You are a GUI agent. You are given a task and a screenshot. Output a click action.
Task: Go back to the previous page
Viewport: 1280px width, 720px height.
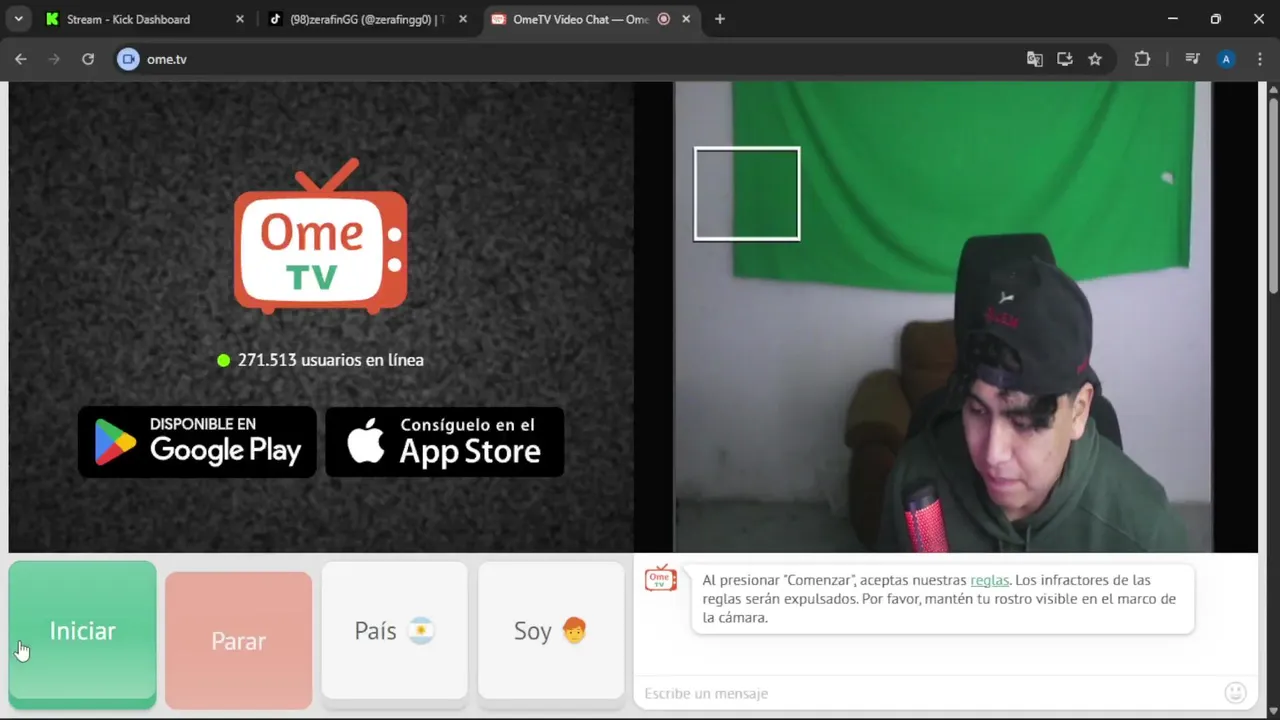[x=21, y=59]
